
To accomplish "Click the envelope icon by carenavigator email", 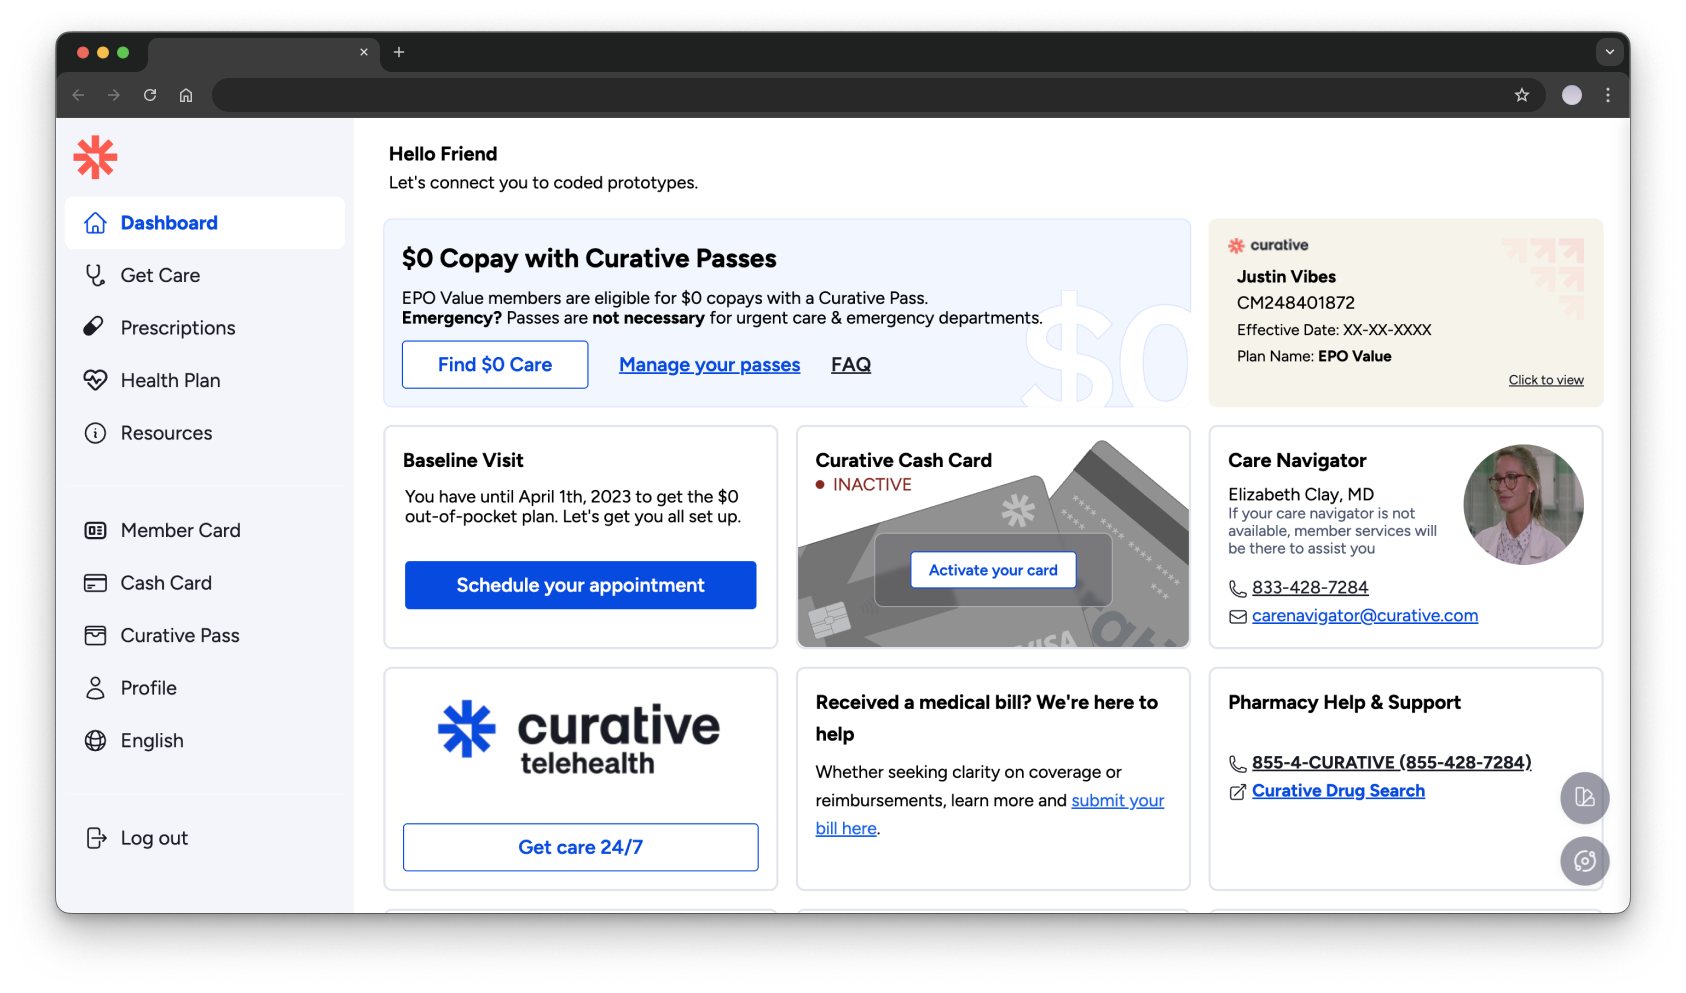I will (x=1238, y=617).
